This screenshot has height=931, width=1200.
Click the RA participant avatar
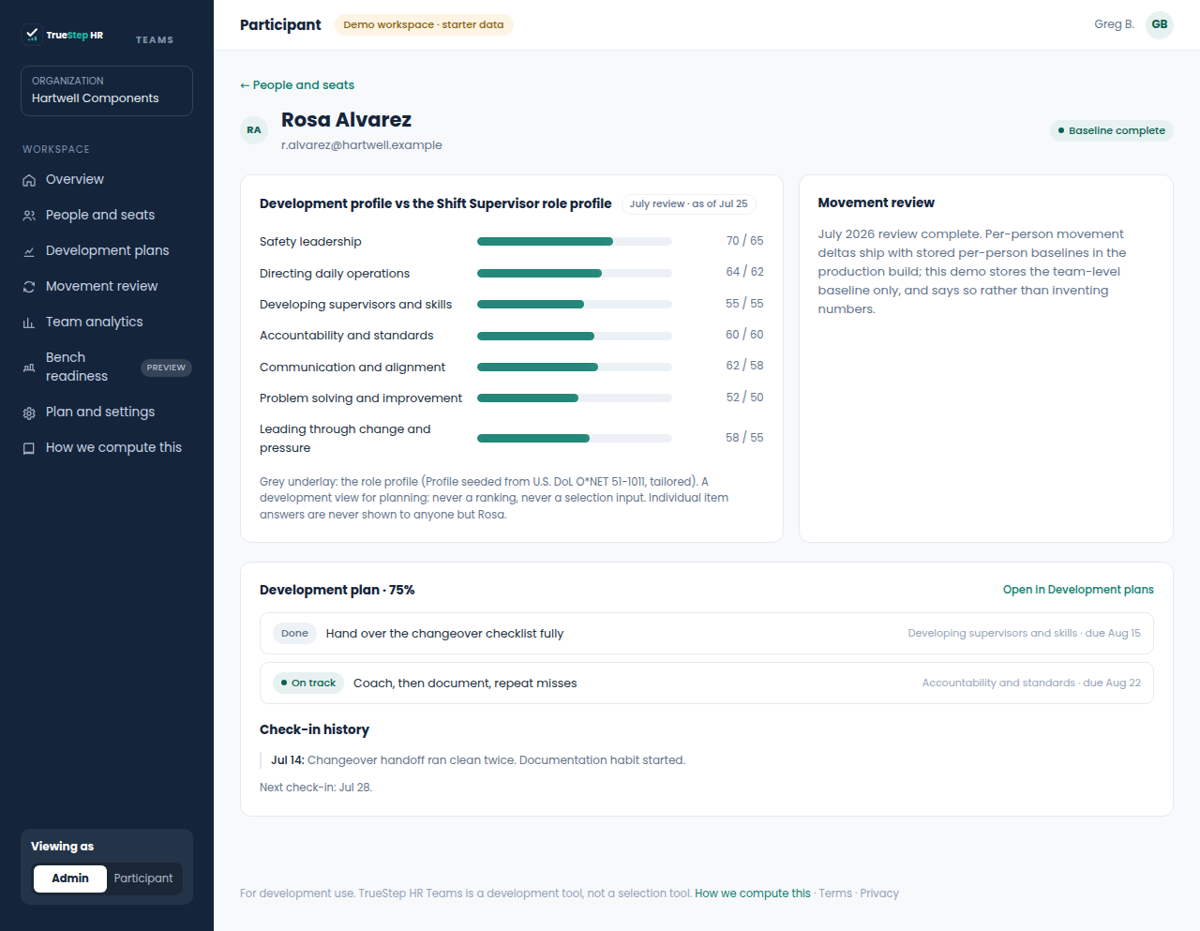click(254, 130)
